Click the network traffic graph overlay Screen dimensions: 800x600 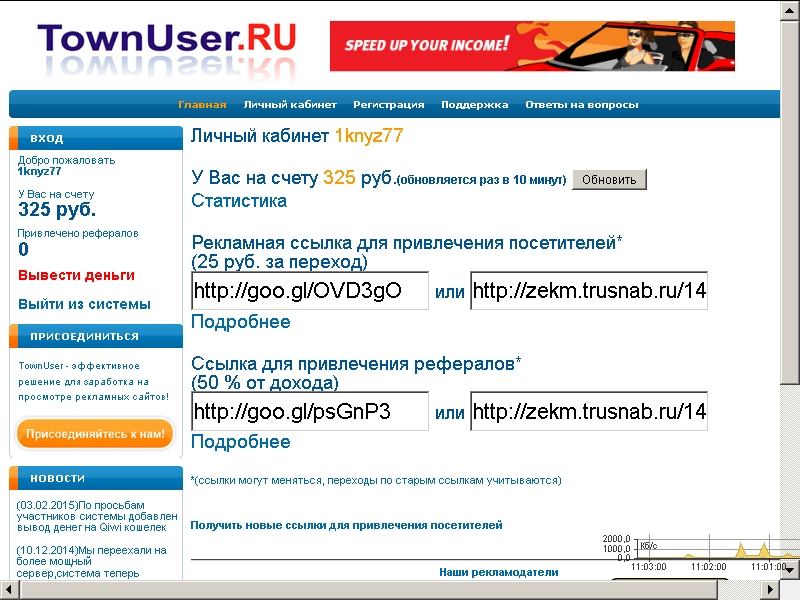pyautogui.click(x=699, y=553)
